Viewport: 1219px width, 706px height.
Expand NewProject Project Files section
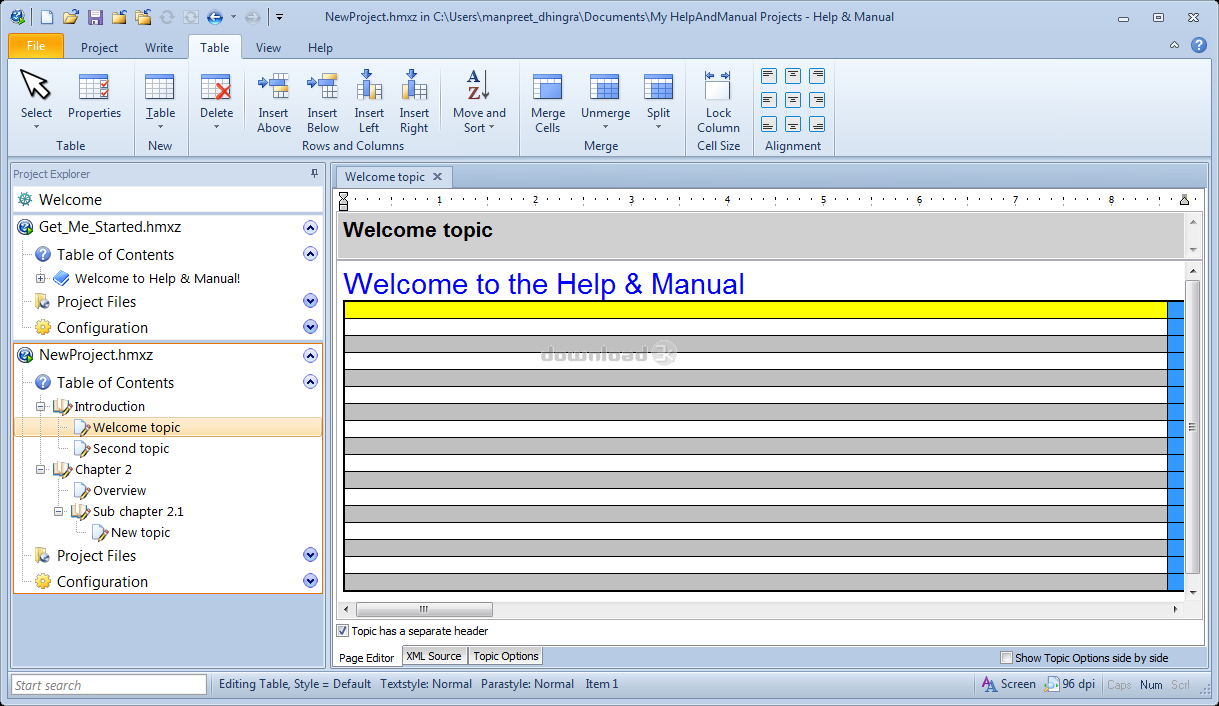[x=310, y=555]
